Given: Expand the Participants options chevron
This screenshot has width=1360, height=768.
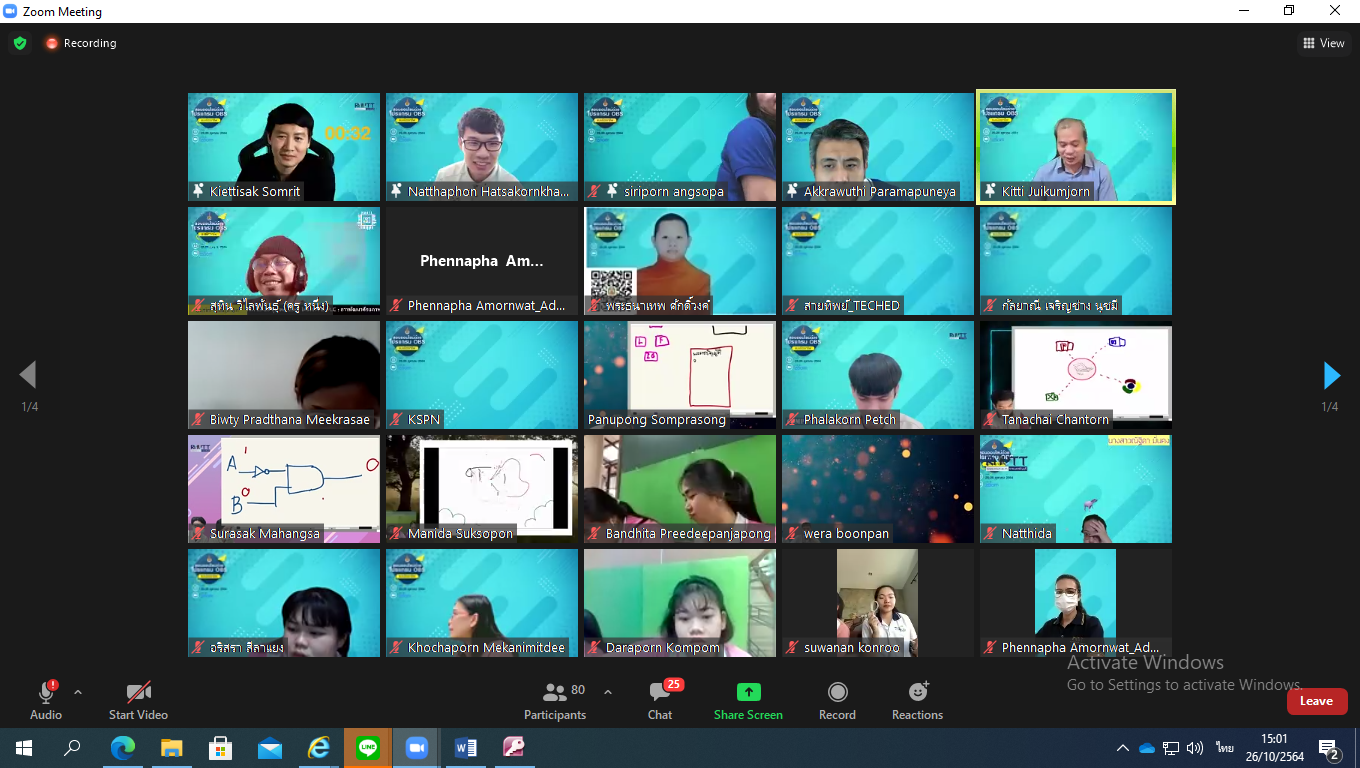Looking at the screenshot, I should 608,692.
